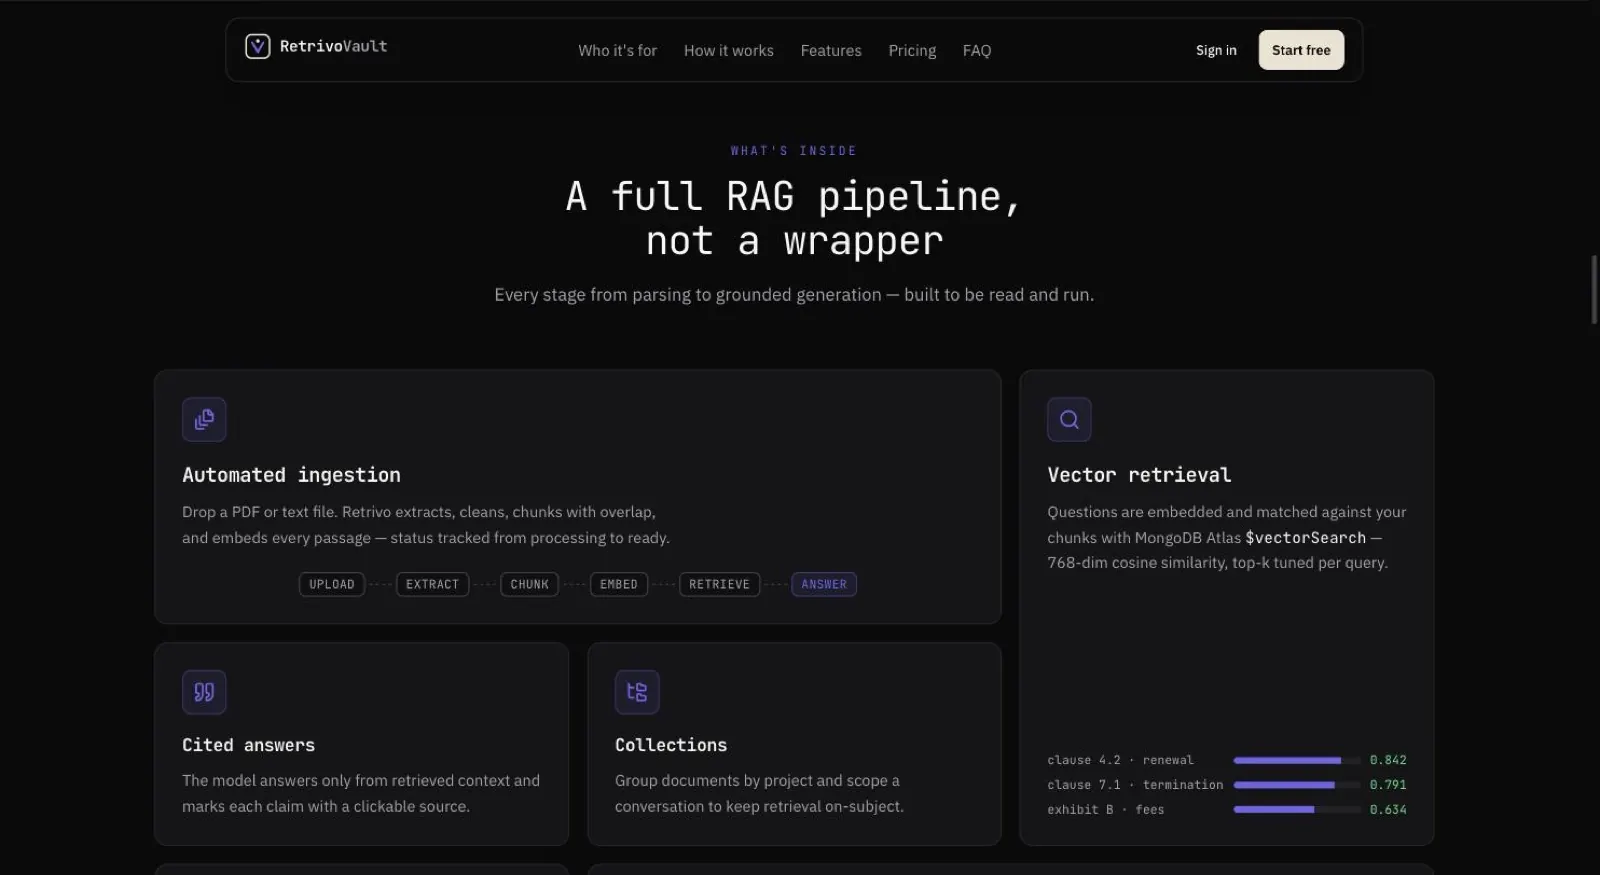Click the UPLOAD pipeline step chip

click(332, 584)
